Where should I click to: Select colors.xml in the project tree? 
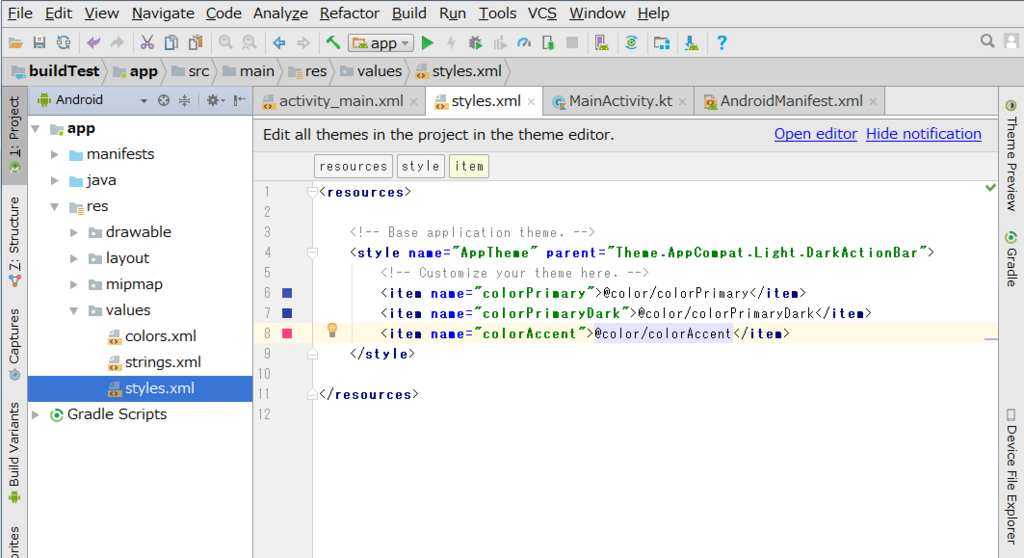152,336
